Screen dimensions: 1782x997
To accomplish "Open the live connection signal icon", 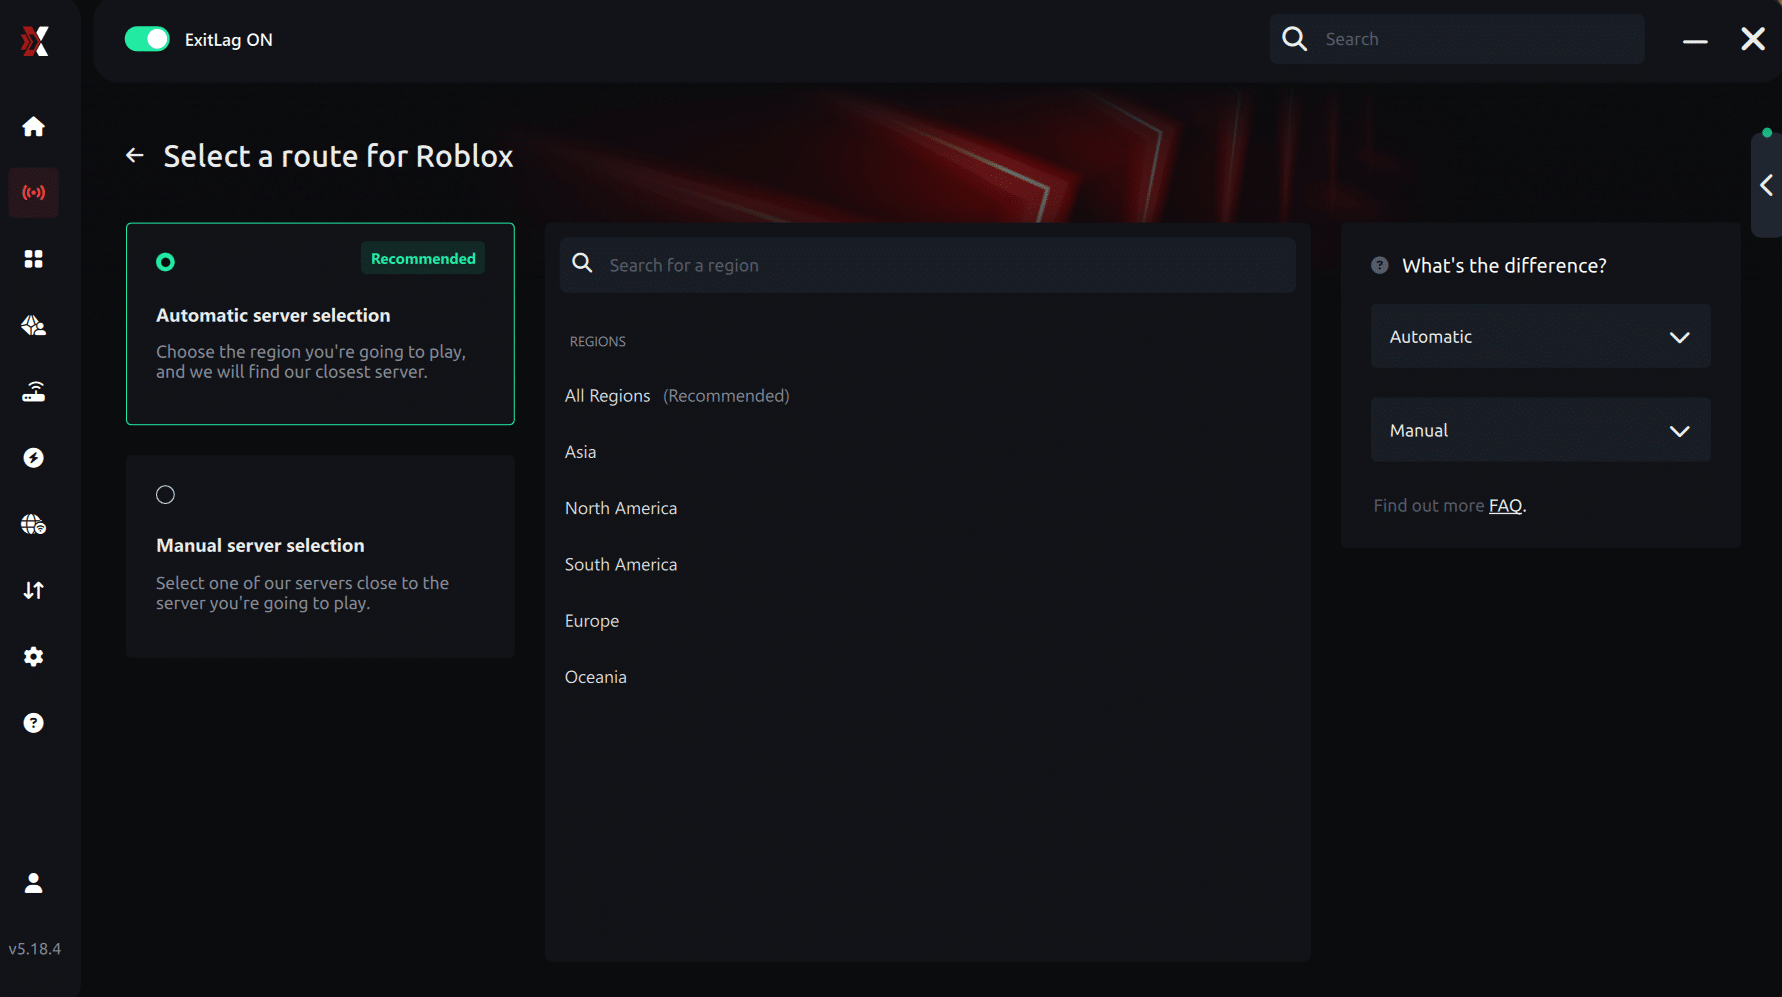I will (33, 192).
